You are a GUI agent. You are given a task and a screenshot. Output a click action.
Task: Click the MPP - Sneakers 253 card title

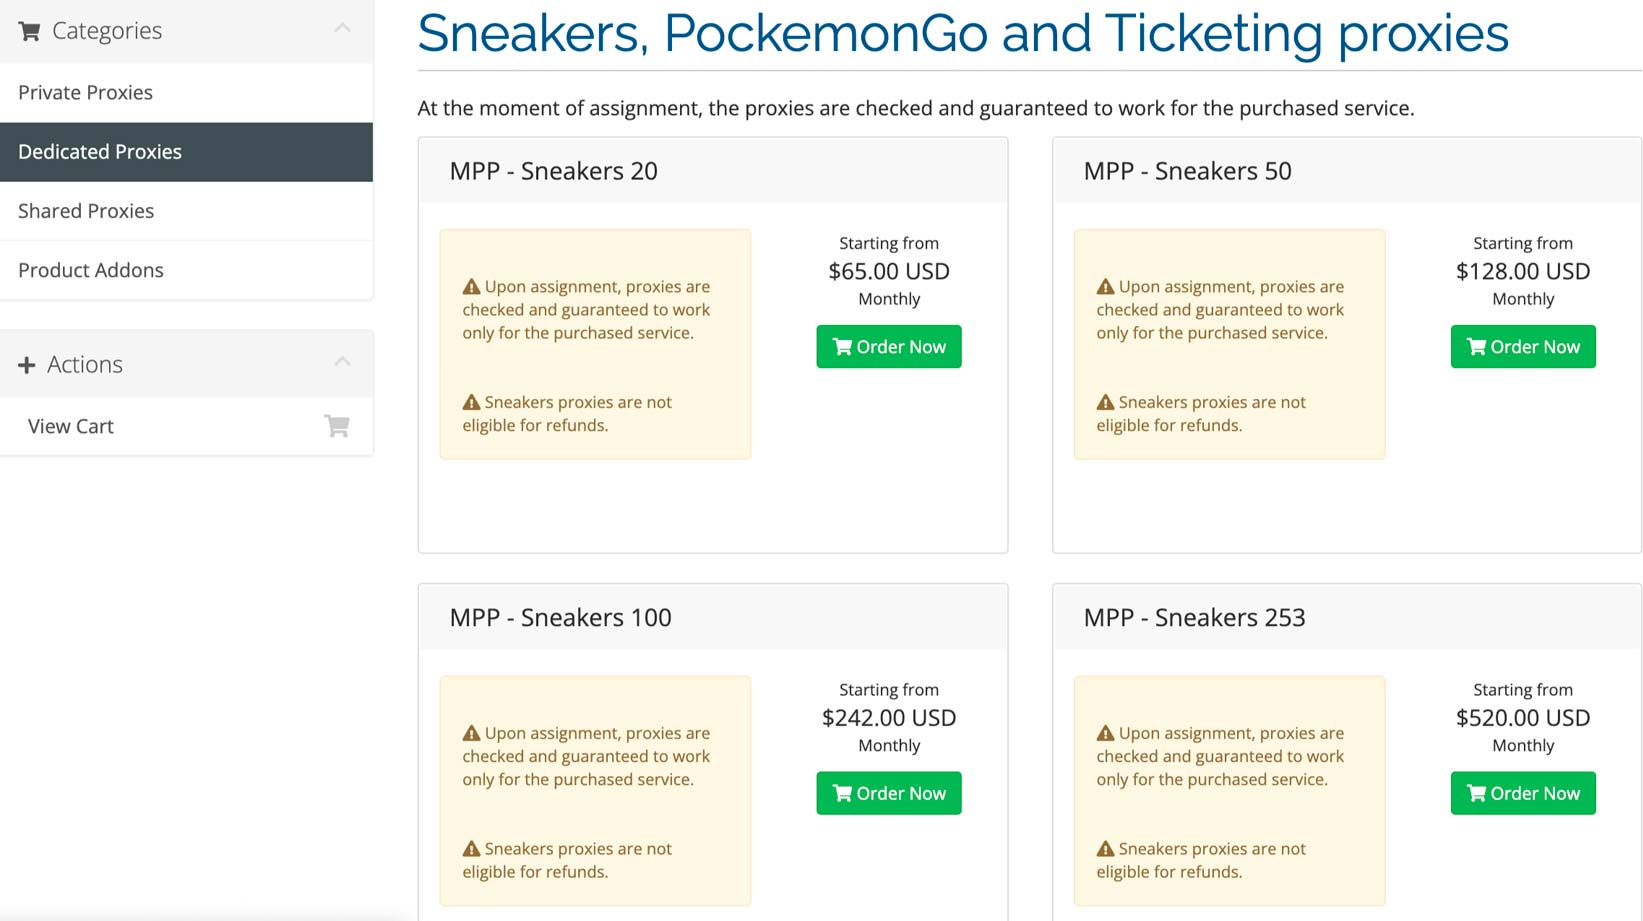coord(1194,618)
